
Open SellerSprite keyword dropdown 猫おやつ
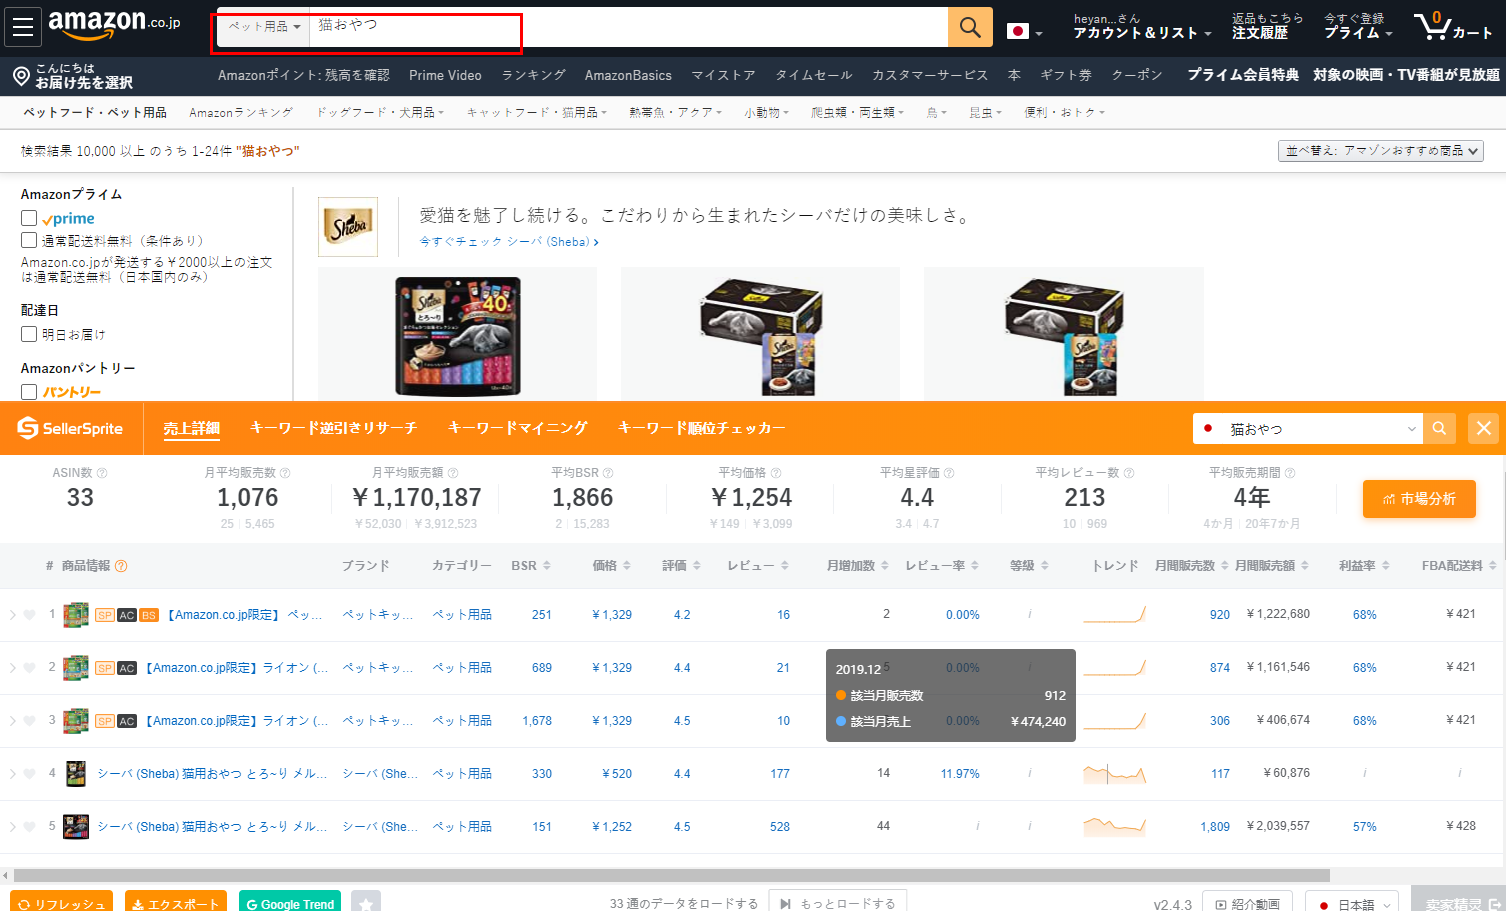pyautogui.click(x=1308, y=428)
